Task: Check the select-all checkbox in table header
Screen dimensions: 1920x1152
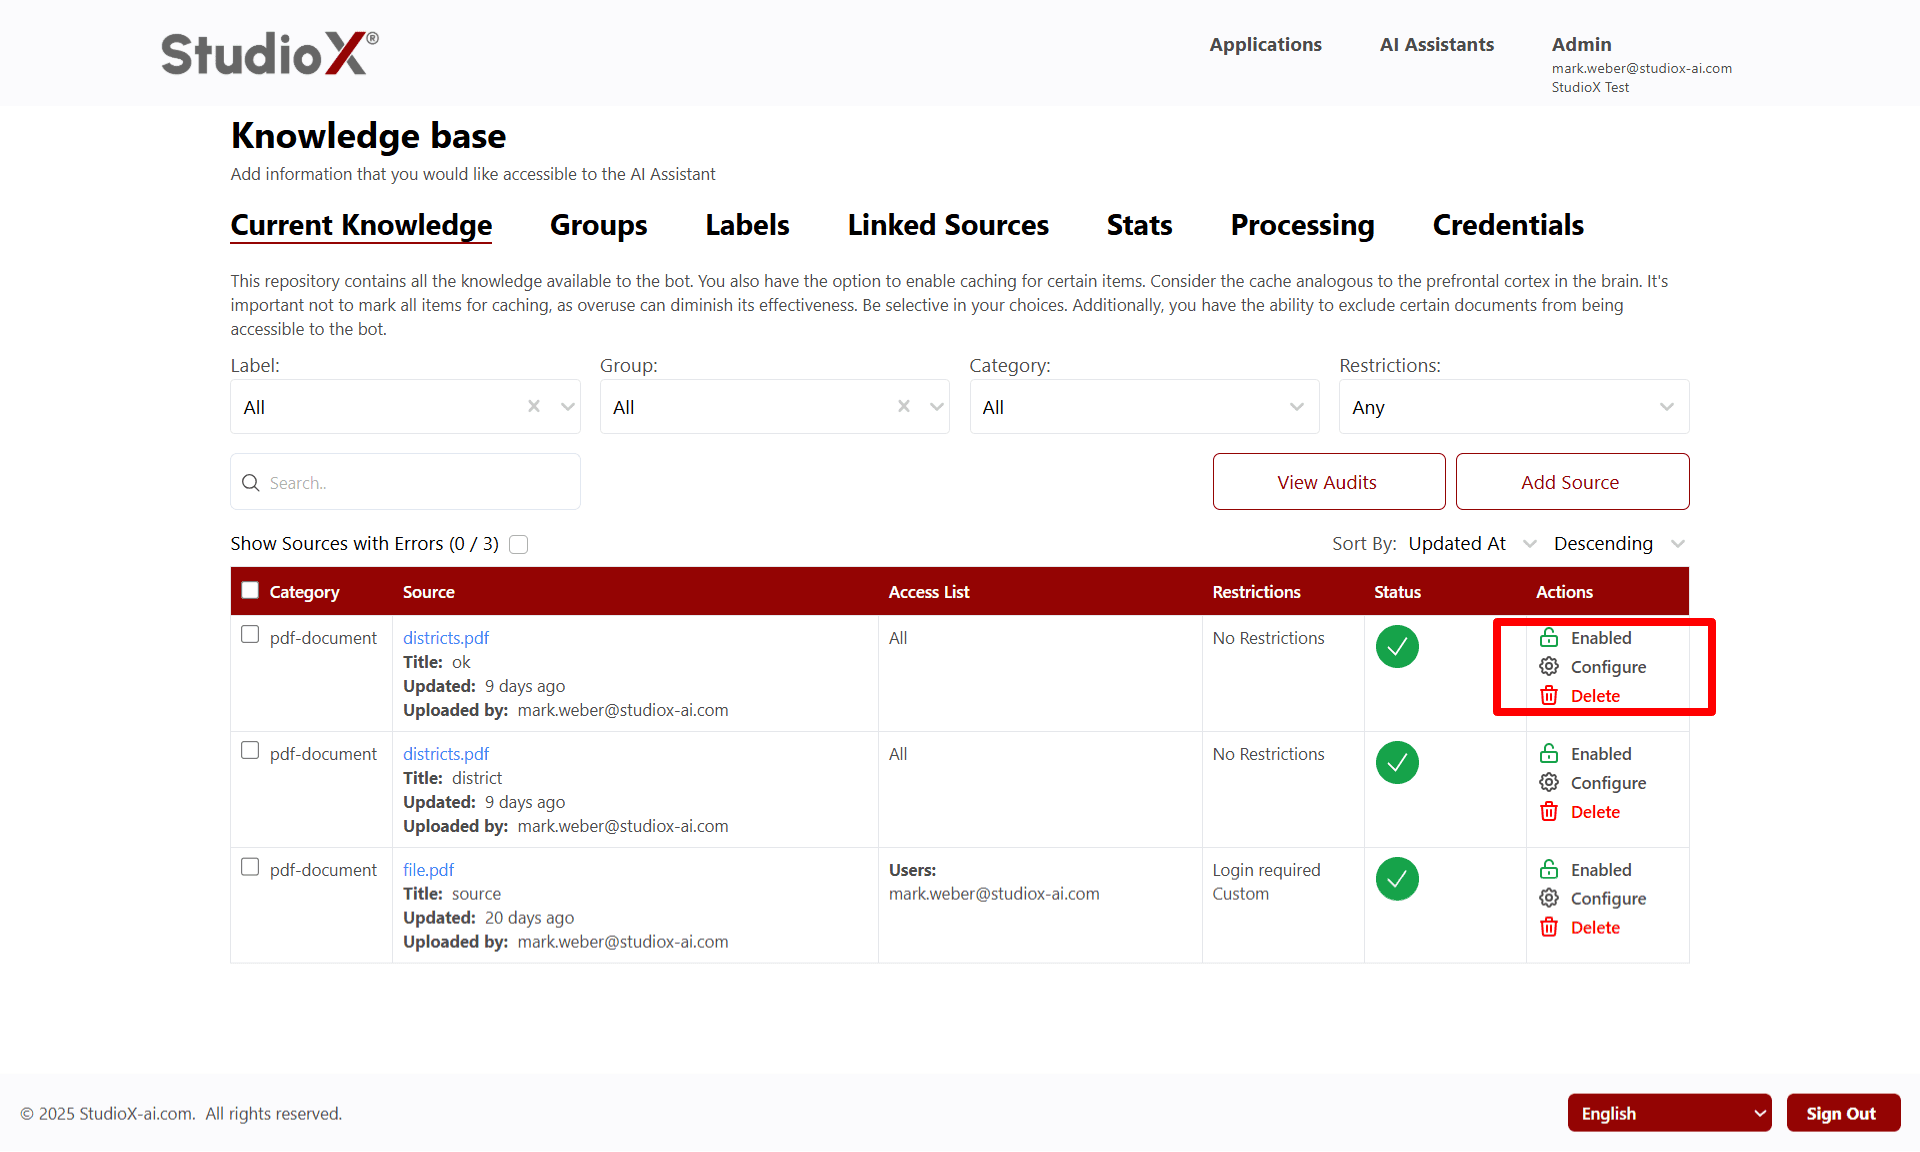Action: (x=249, y=590)
